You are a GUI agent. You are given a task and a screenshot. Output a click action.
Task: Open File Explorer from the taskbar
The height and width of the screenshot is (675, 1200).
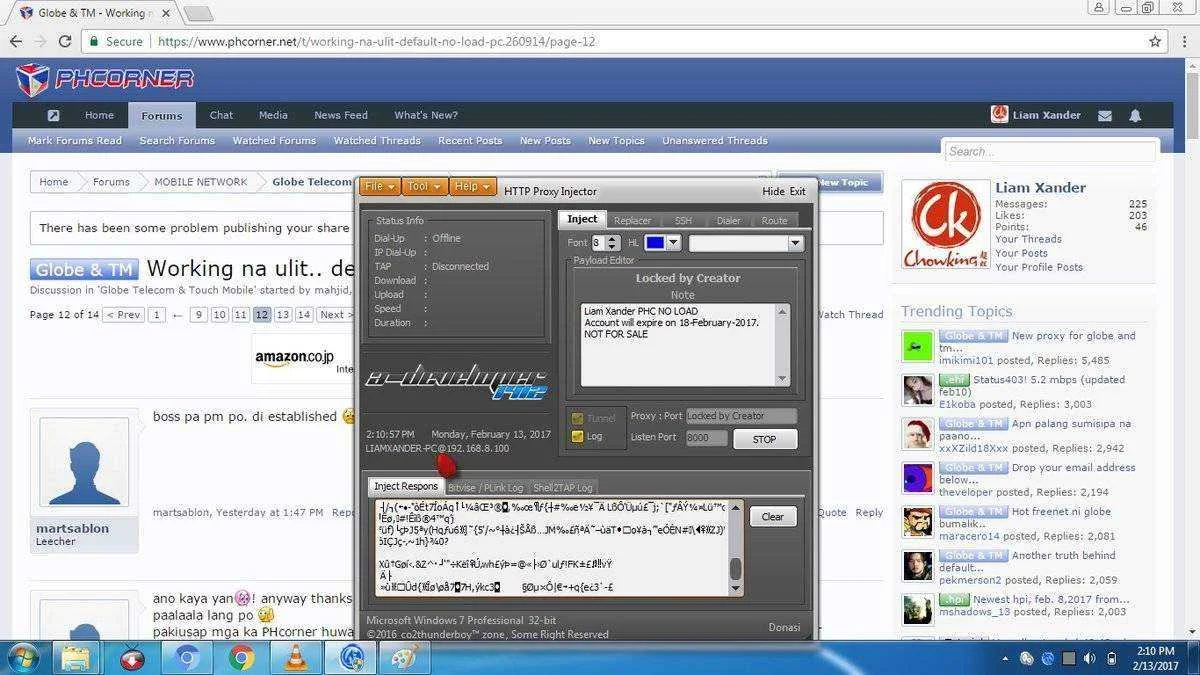(x=77, y=658)
